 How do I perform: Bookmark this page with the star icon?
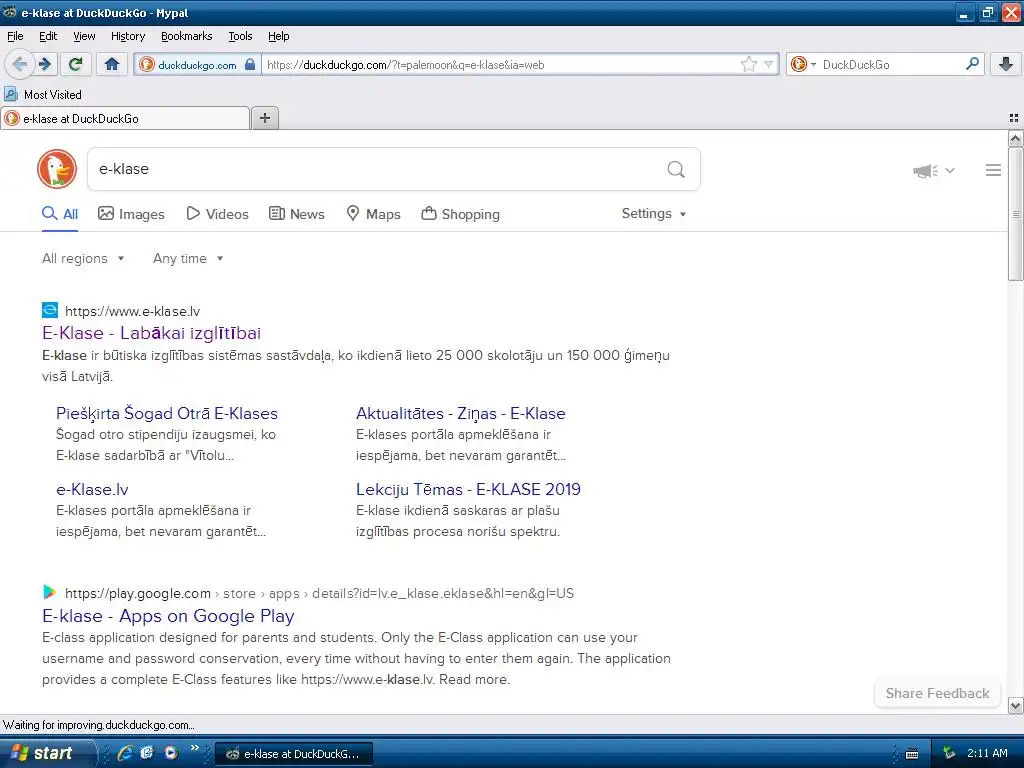[x=748, y=64]
